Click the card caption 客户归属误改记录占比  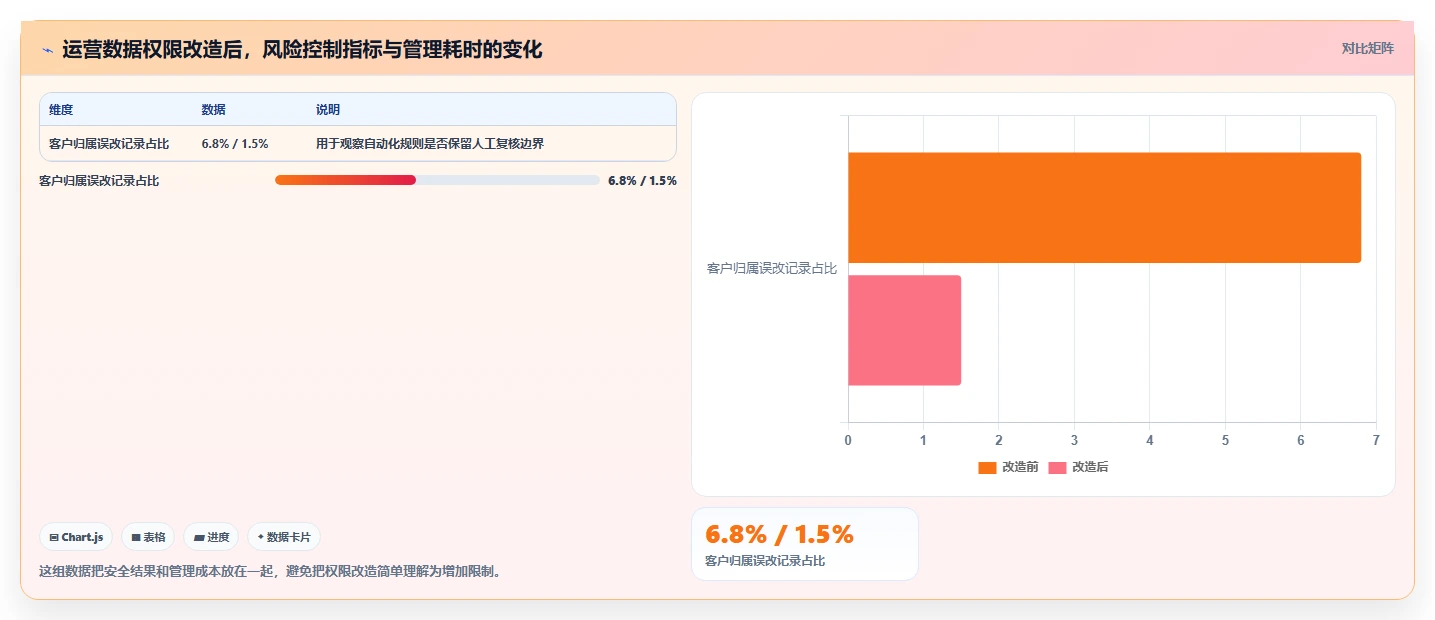tap(765, 561)
